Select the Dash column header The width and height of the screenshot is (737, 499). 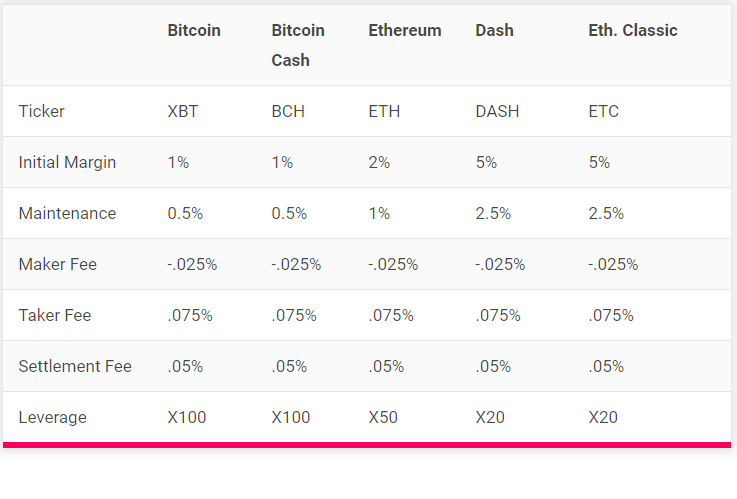(x=494, y=31)
